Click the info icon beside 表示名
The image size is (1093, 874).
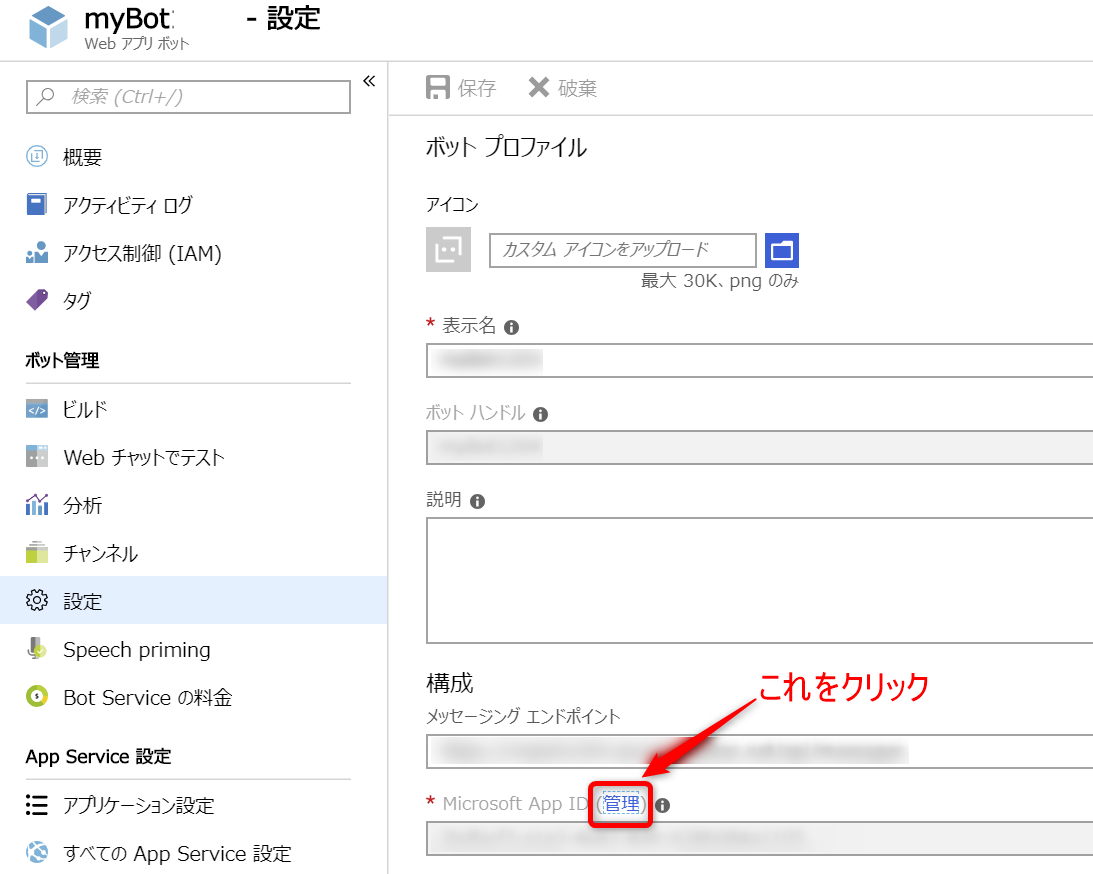512,326
